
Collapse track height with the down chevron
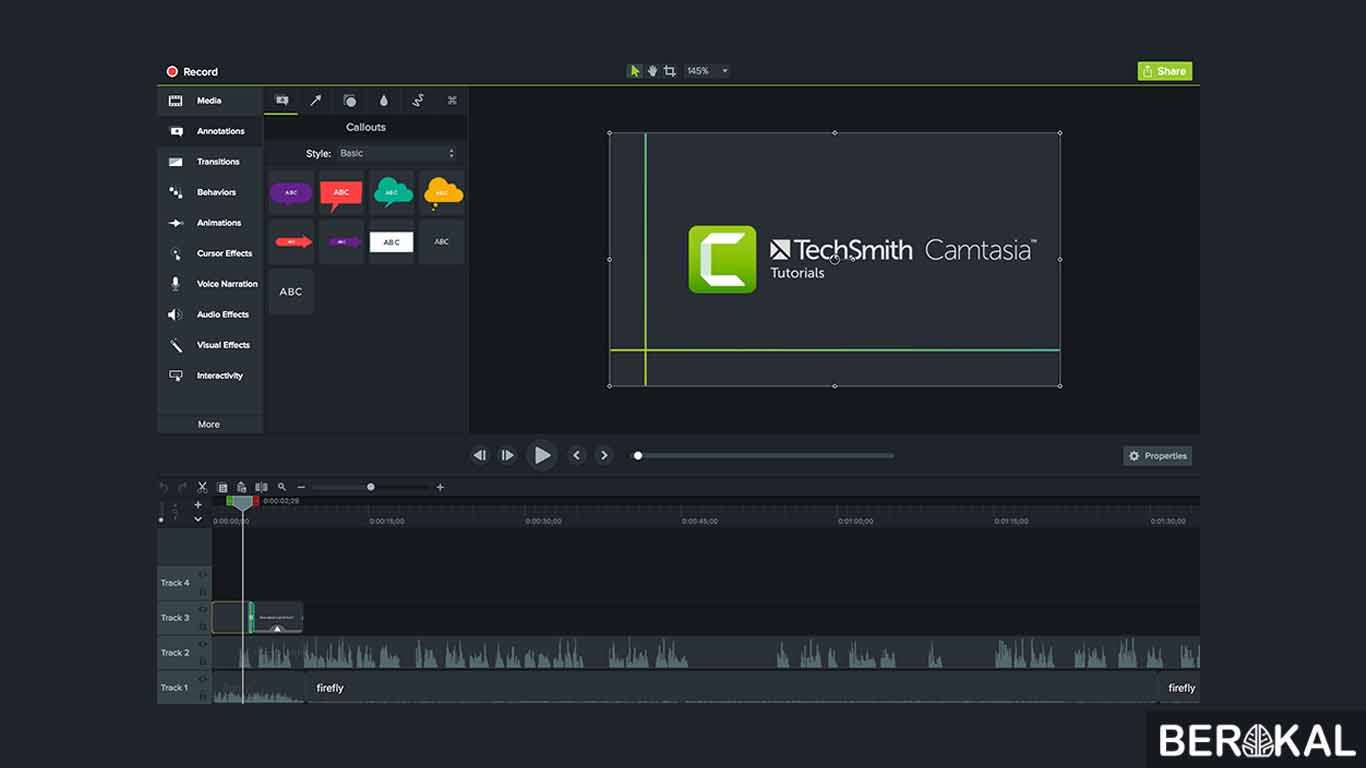pyautogui.click(x=198, y=519)
